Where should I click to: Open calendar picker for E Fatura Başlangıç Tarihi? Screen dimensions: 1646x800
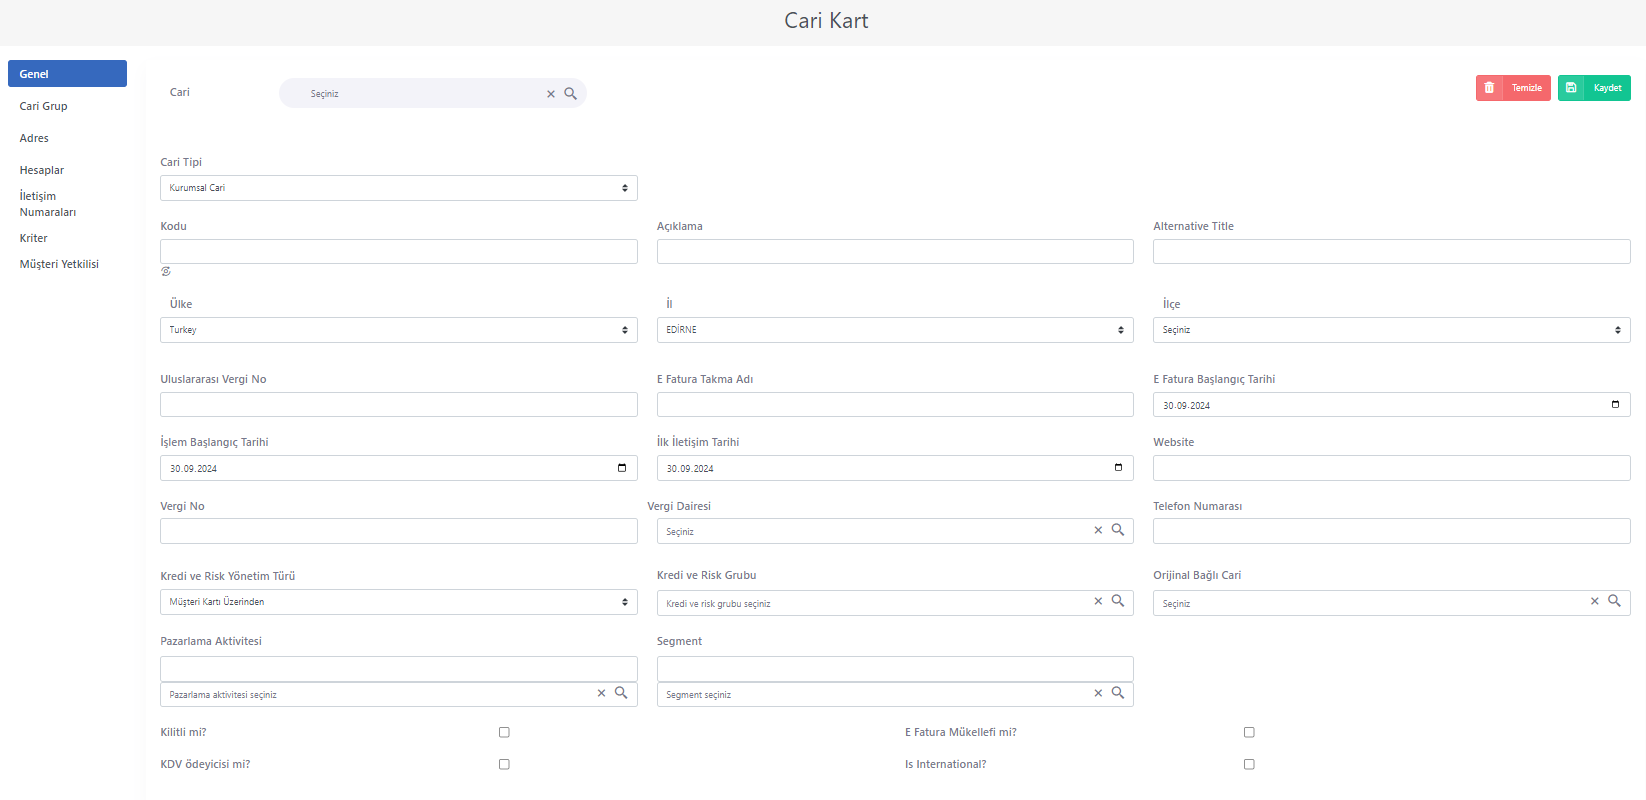pos(1615,404)
